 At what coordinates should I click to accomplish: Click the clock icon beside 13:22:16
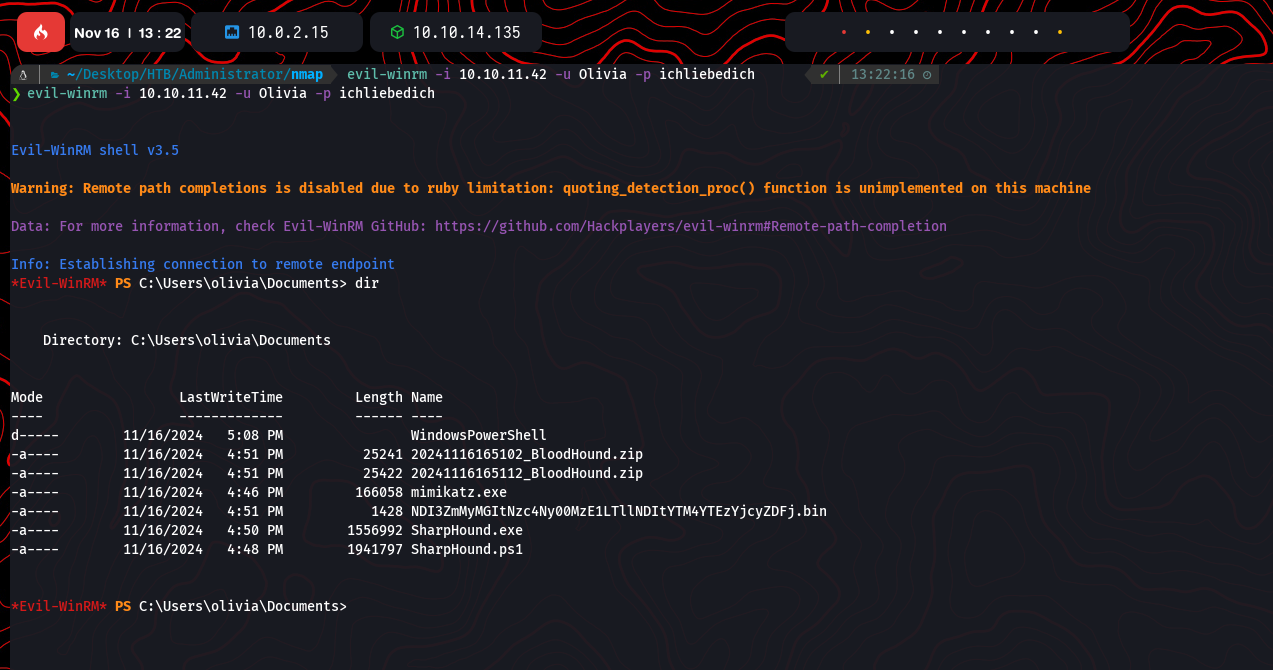pos(927,75)
